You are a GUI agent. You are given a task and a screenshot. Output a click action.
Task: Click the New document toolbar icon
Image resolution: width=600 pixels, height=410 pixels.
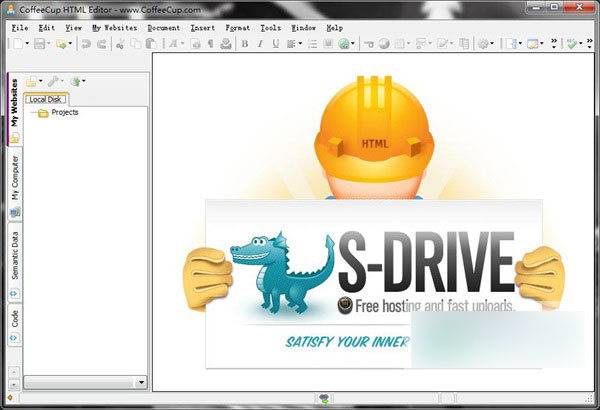17,44
